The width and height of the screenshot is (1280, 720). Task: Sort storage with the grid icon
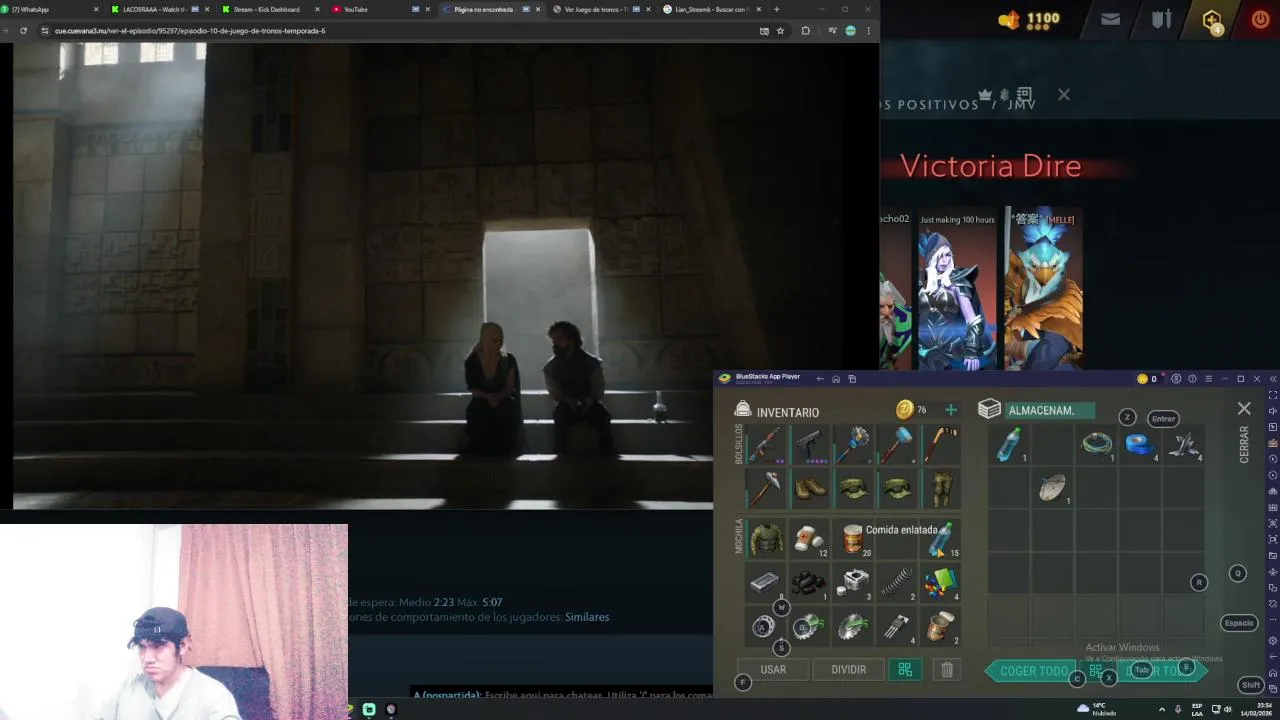pyautogui.click(x=1096, y=671)
